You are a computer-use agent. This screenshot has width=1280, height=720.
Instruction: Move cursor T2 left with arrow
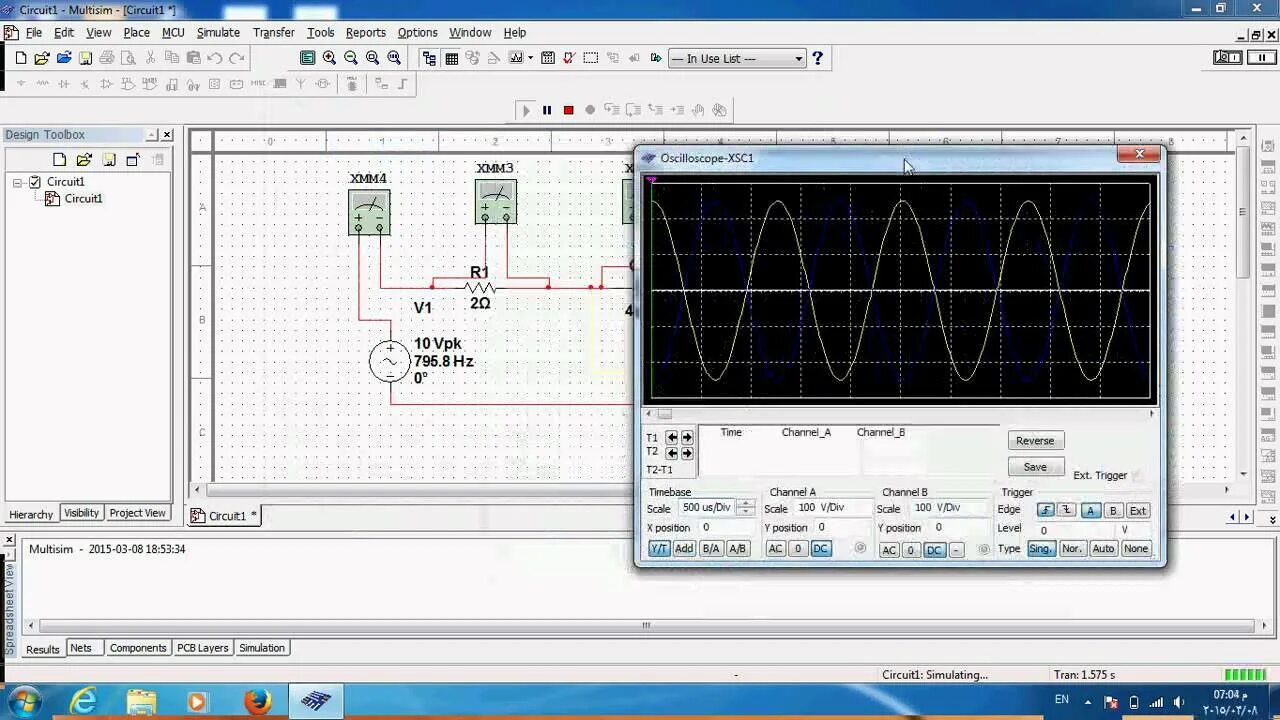tap(672, 453)
